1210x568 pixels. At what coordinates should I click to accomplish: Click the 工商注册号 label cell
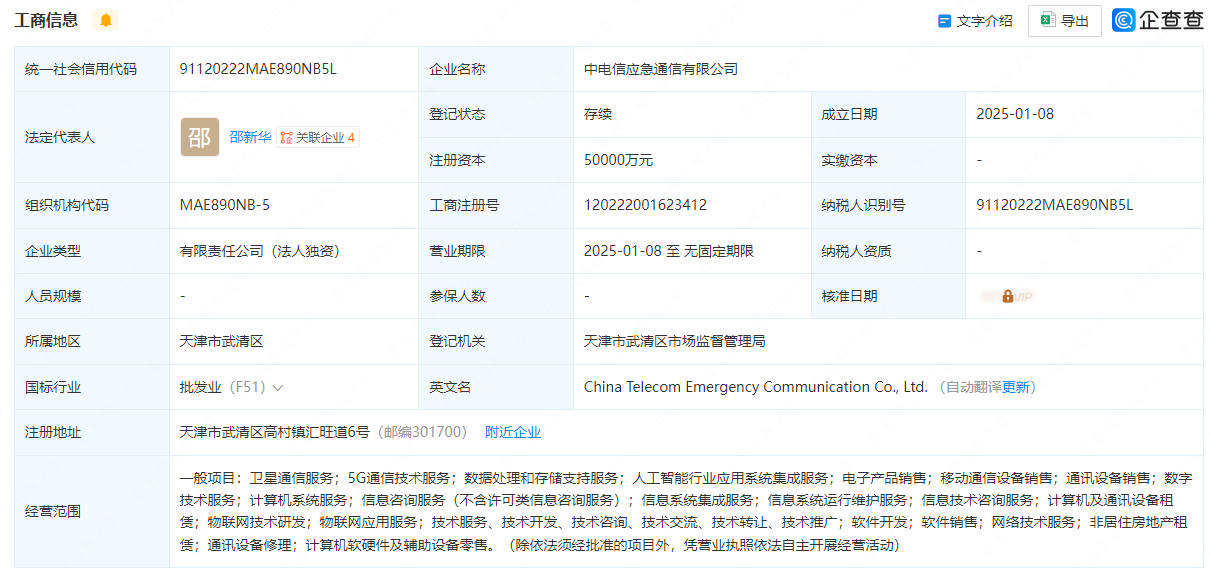point(496,205)
